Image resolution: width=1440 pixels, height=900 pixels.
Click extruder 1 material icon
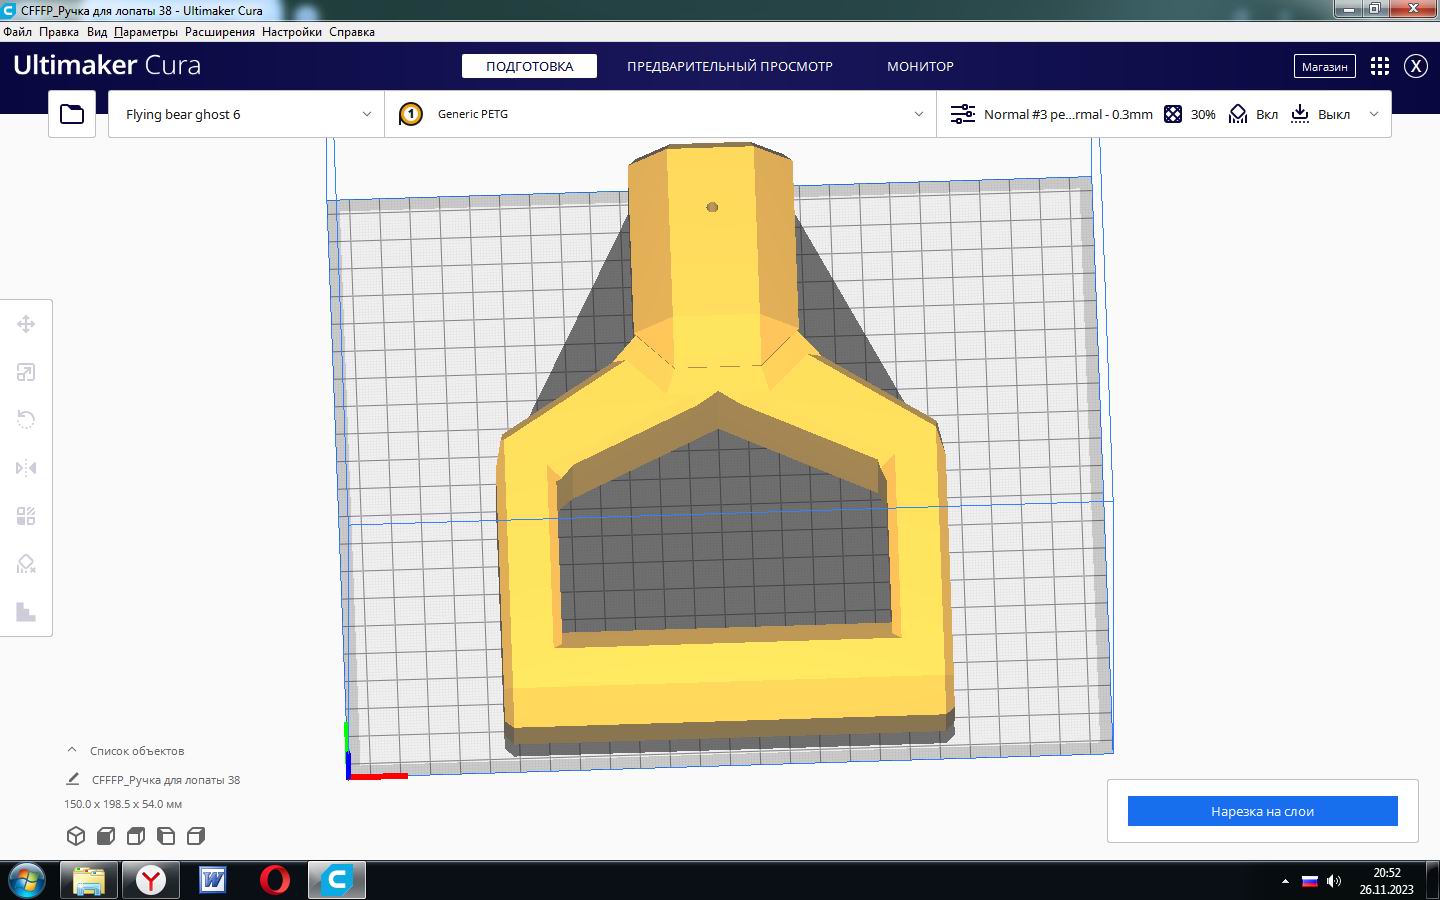411,114
